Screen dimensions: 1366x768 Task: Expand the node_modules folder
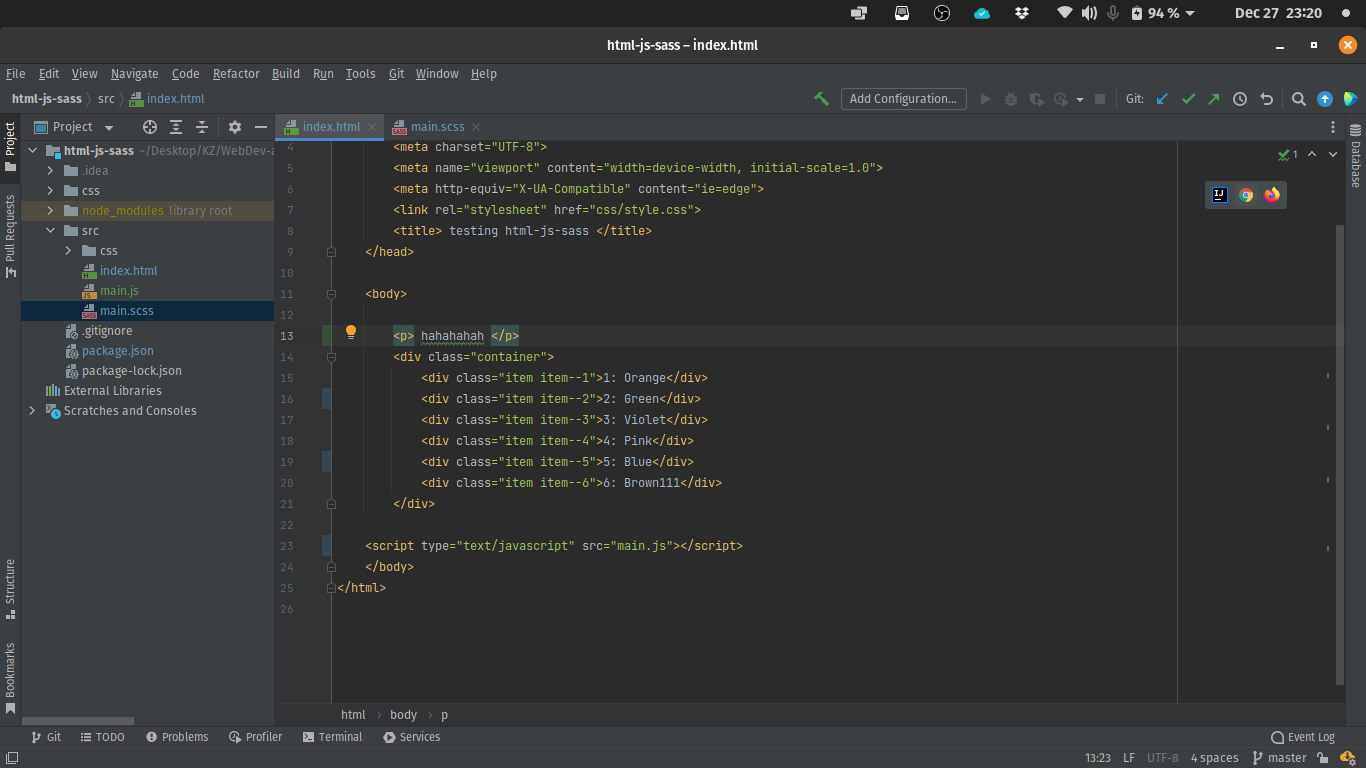pos(48,210)
